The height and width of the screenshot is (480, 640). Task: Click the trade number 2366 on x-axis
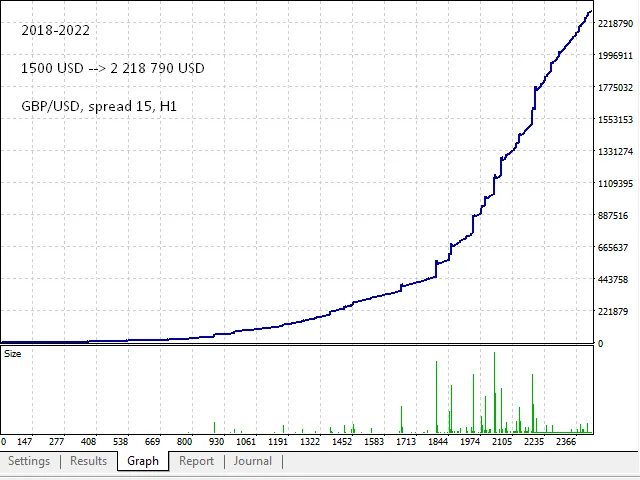566,442
